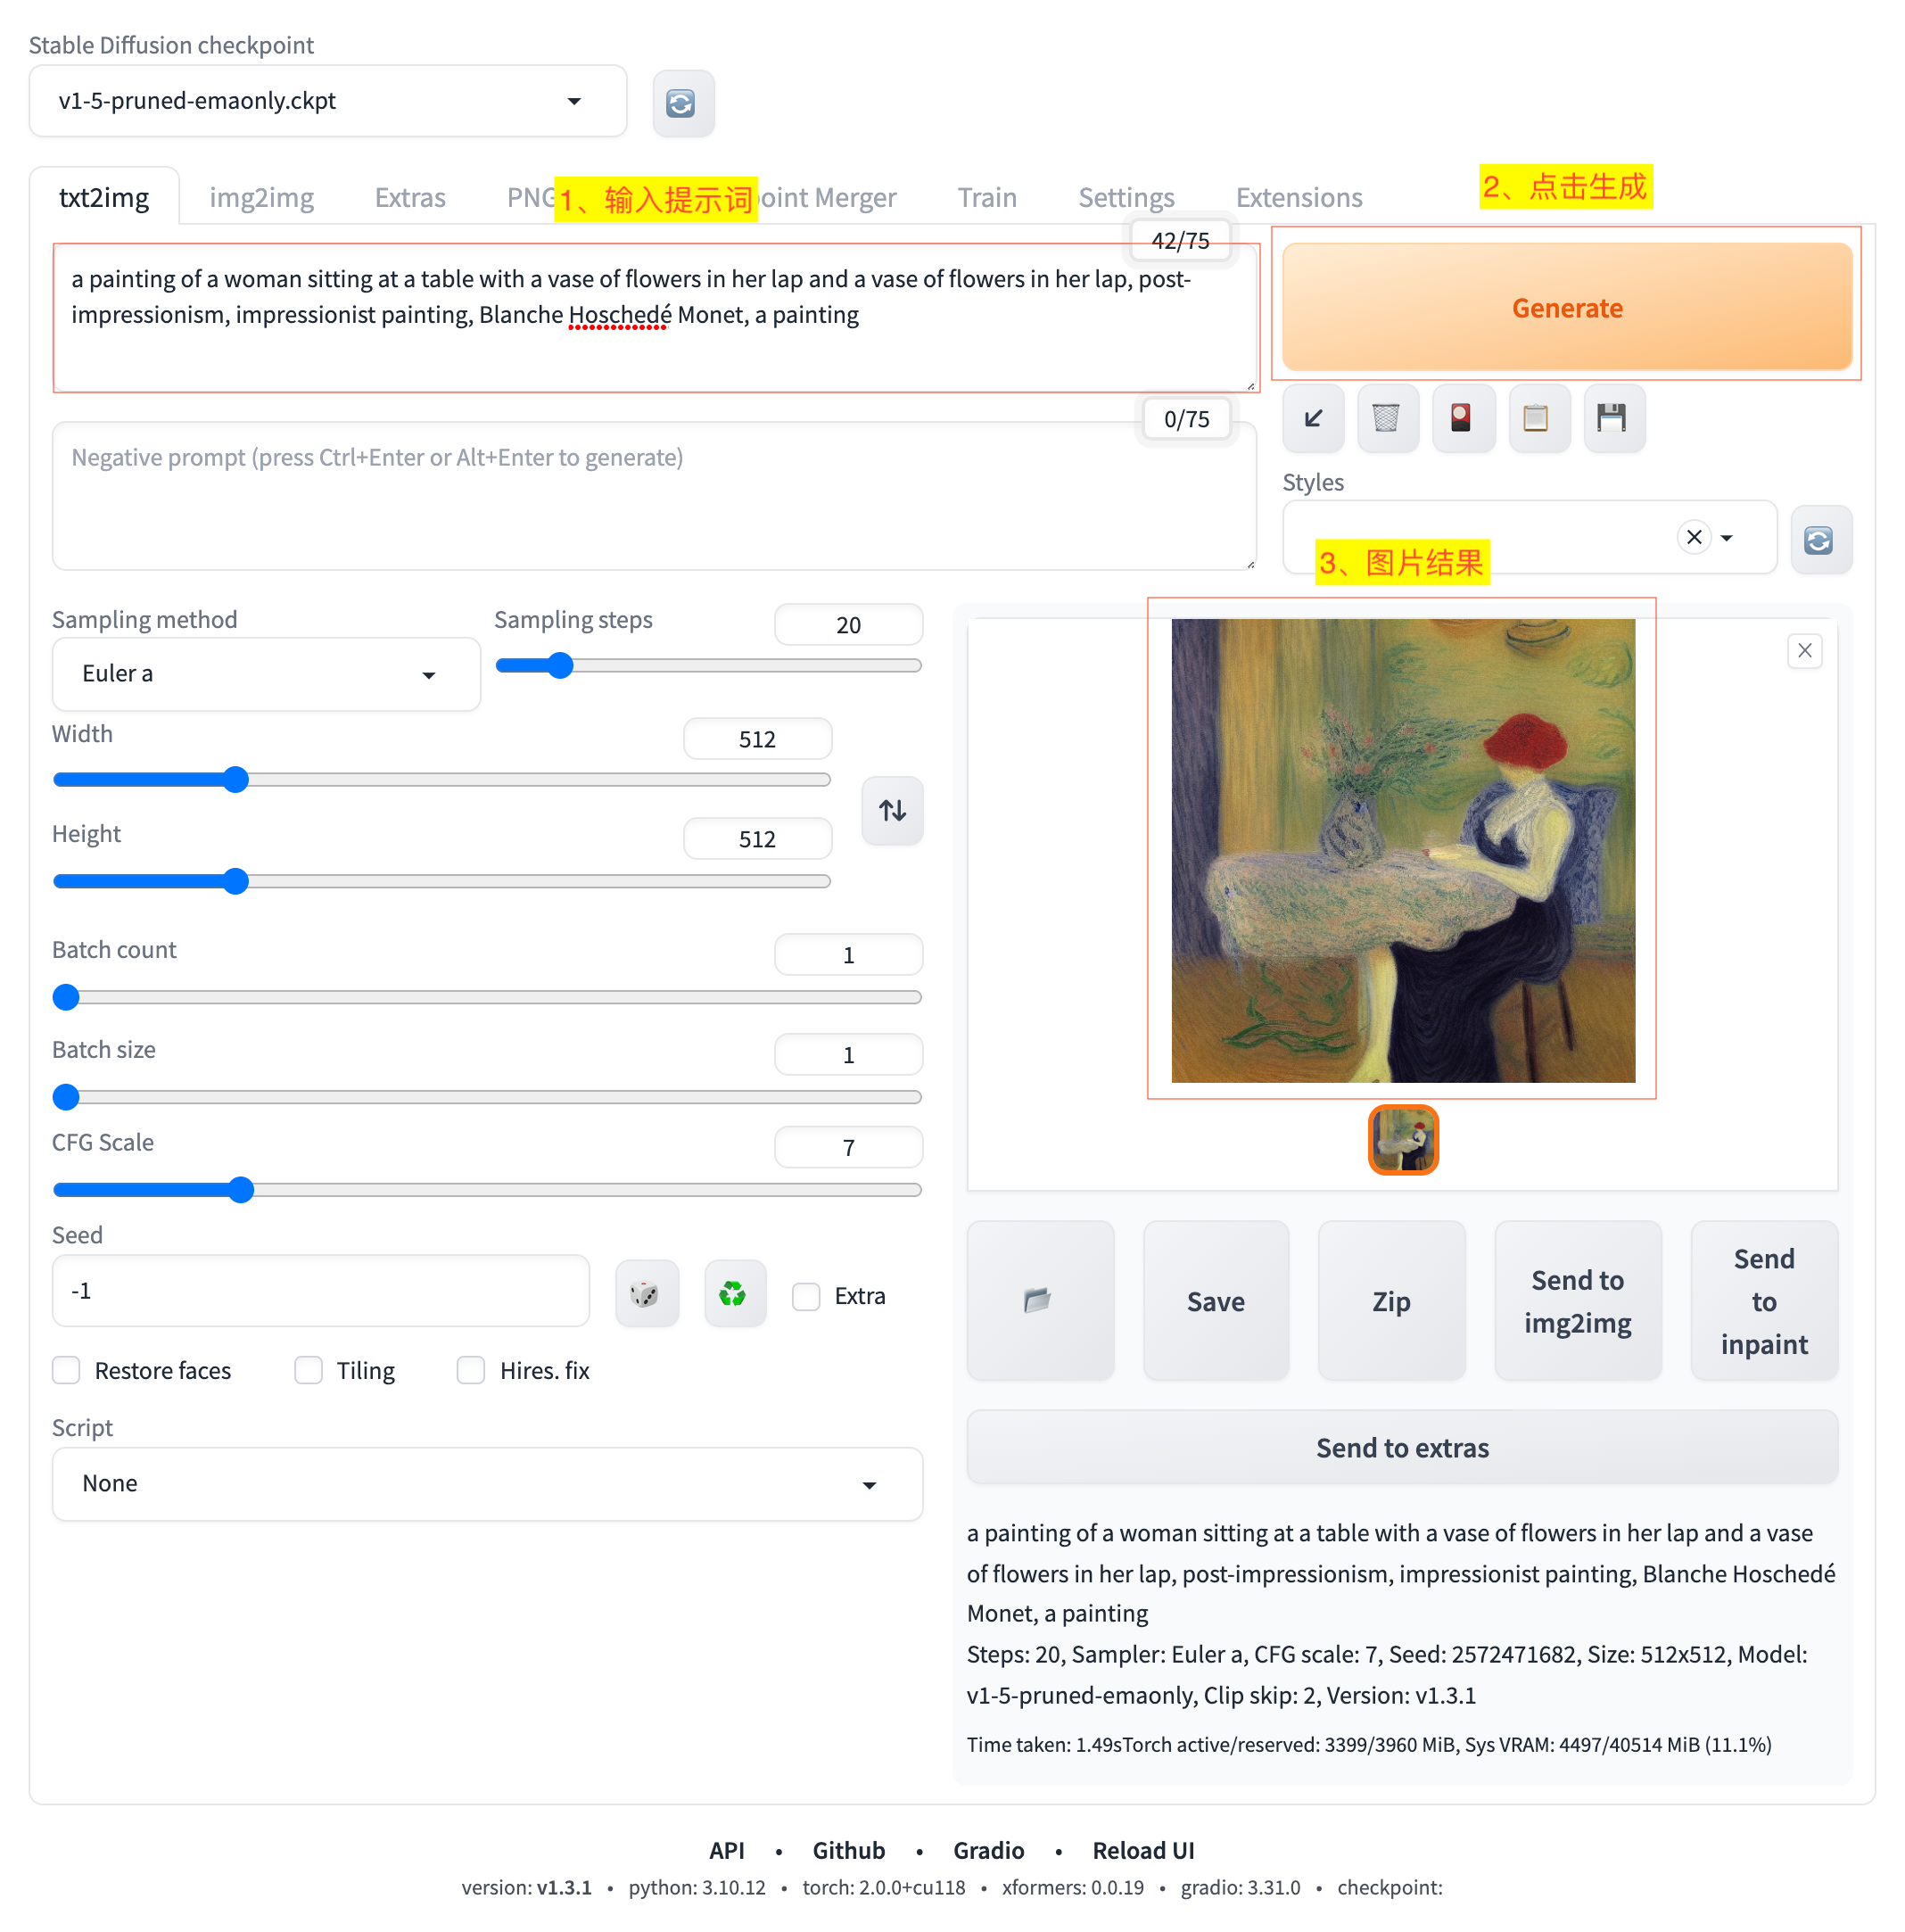
Task: Switch to the img2img tab
Action: coord(261,198)
